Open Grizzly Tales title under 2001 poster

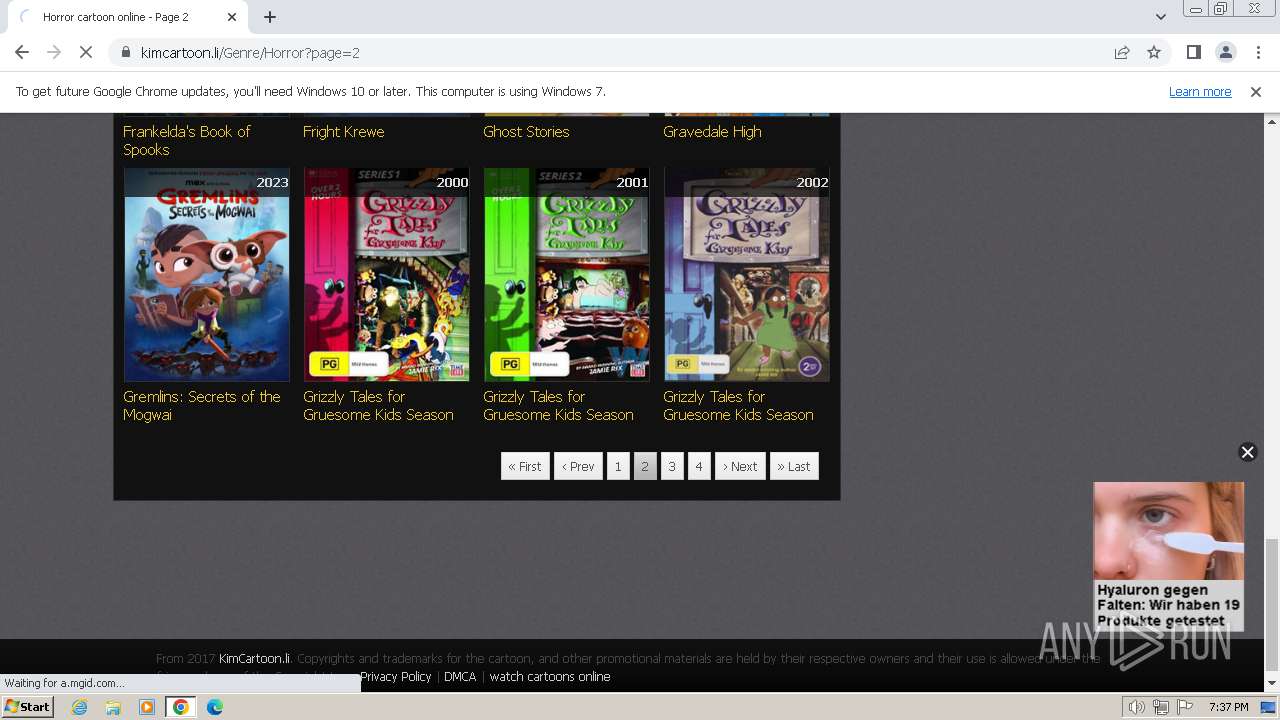coord(558,405)
